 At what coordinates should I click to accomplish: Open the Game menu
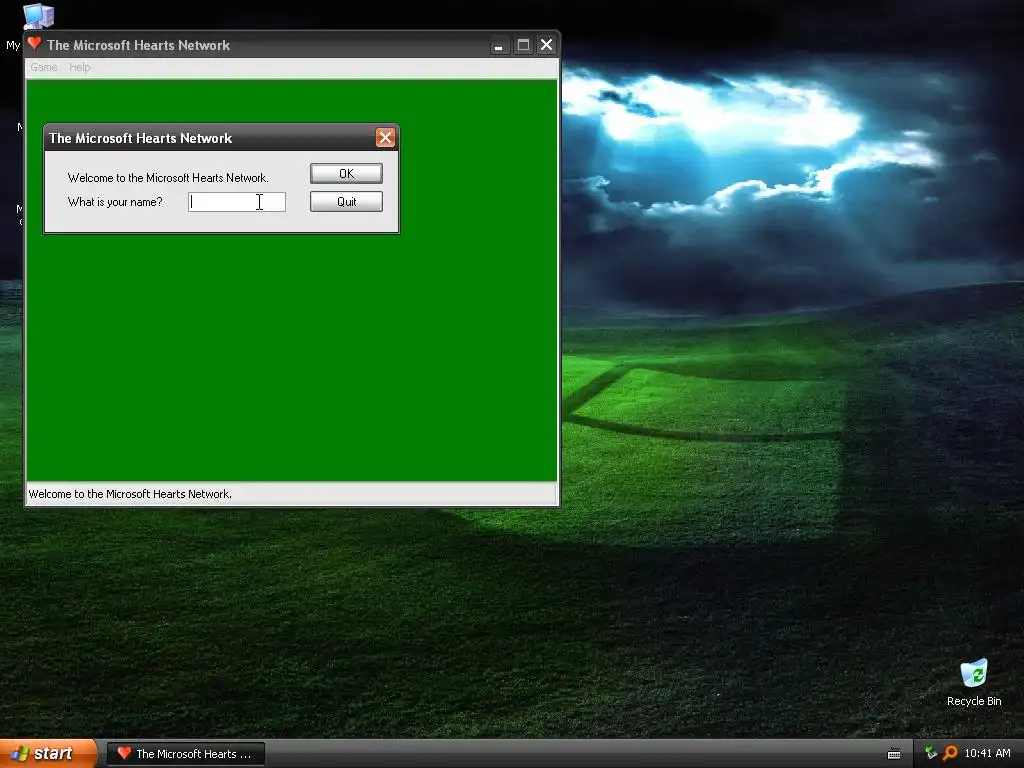[44, 67]
